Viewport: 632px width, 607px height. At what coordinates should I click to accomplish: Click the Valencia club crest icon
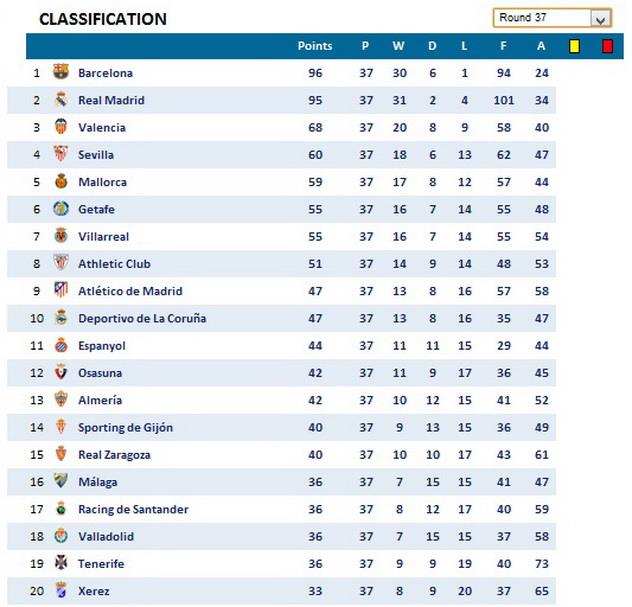[61, 127]
